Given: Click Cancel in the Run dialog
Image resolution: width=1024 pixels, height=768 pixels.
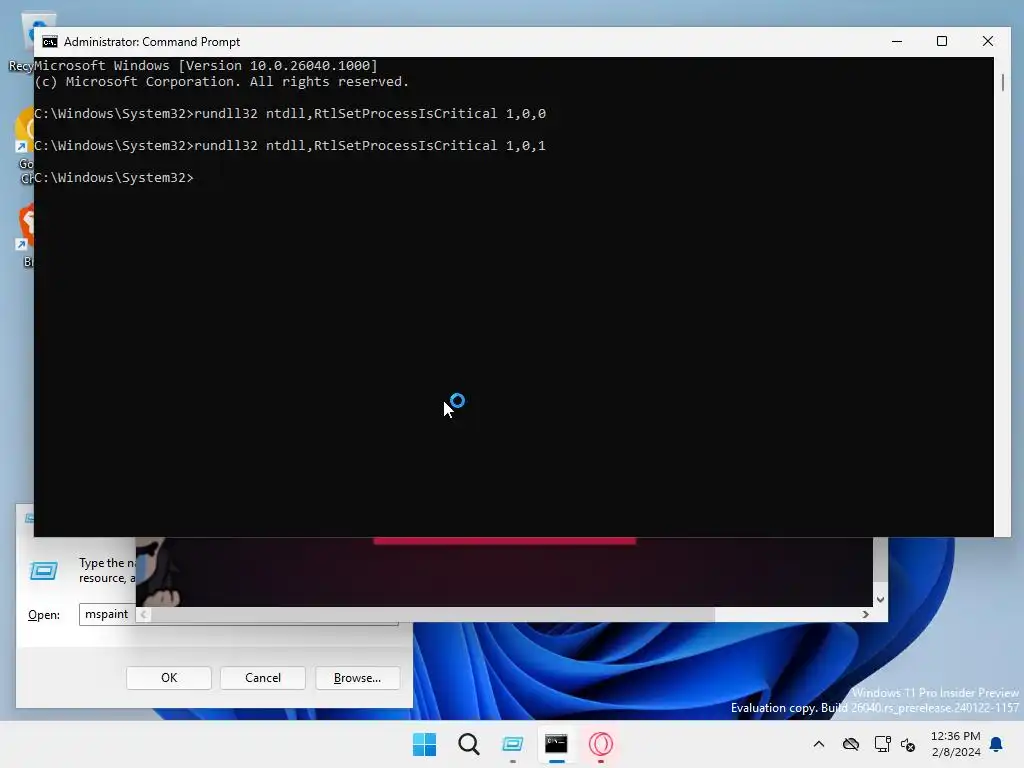Looking at the screenshot, I should click(263, 678).
